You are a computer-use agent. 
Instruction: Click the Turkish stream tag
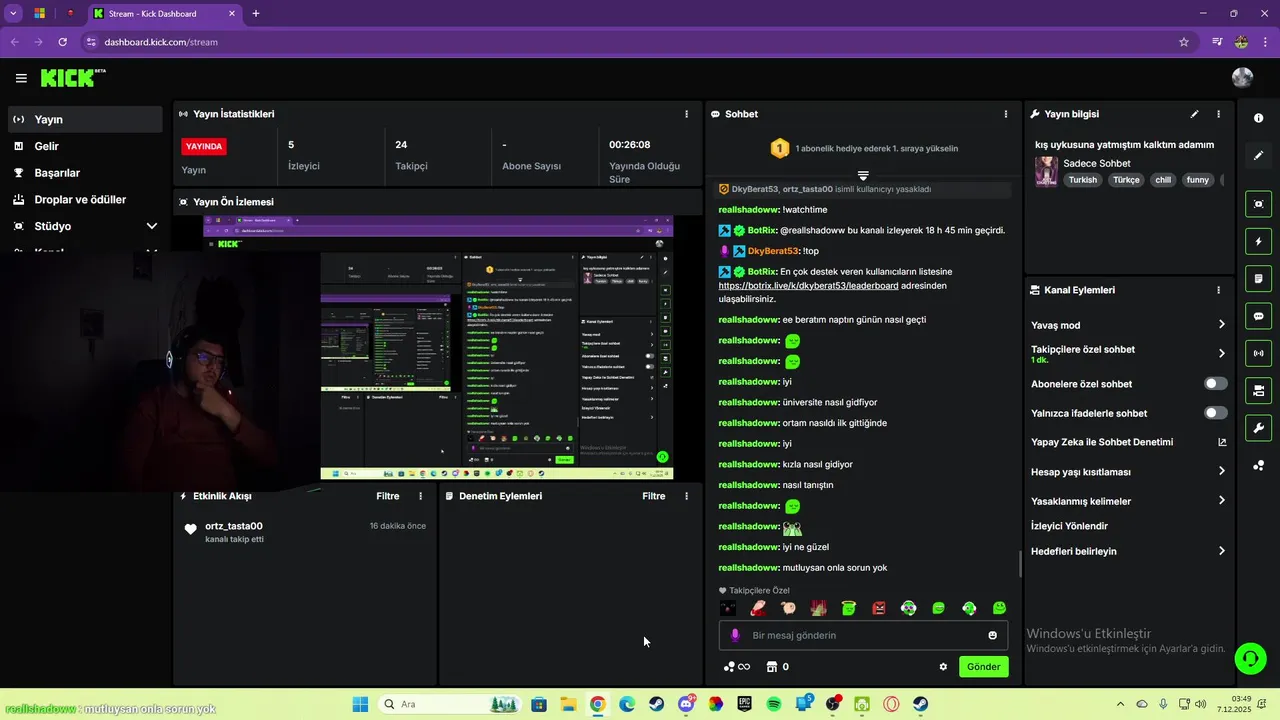pyautogui.click(x=1083, y=180)
